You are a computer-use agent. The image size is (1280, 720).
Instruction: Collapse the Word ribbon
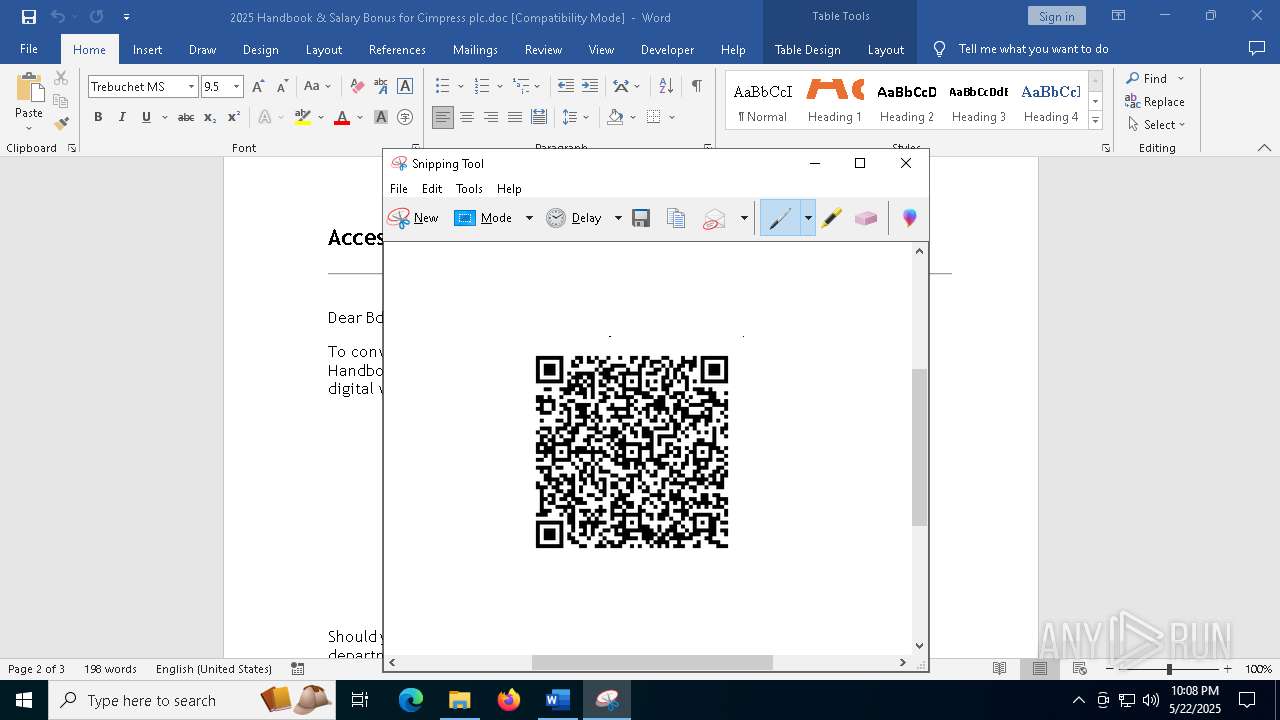(x=1264, y=148)
